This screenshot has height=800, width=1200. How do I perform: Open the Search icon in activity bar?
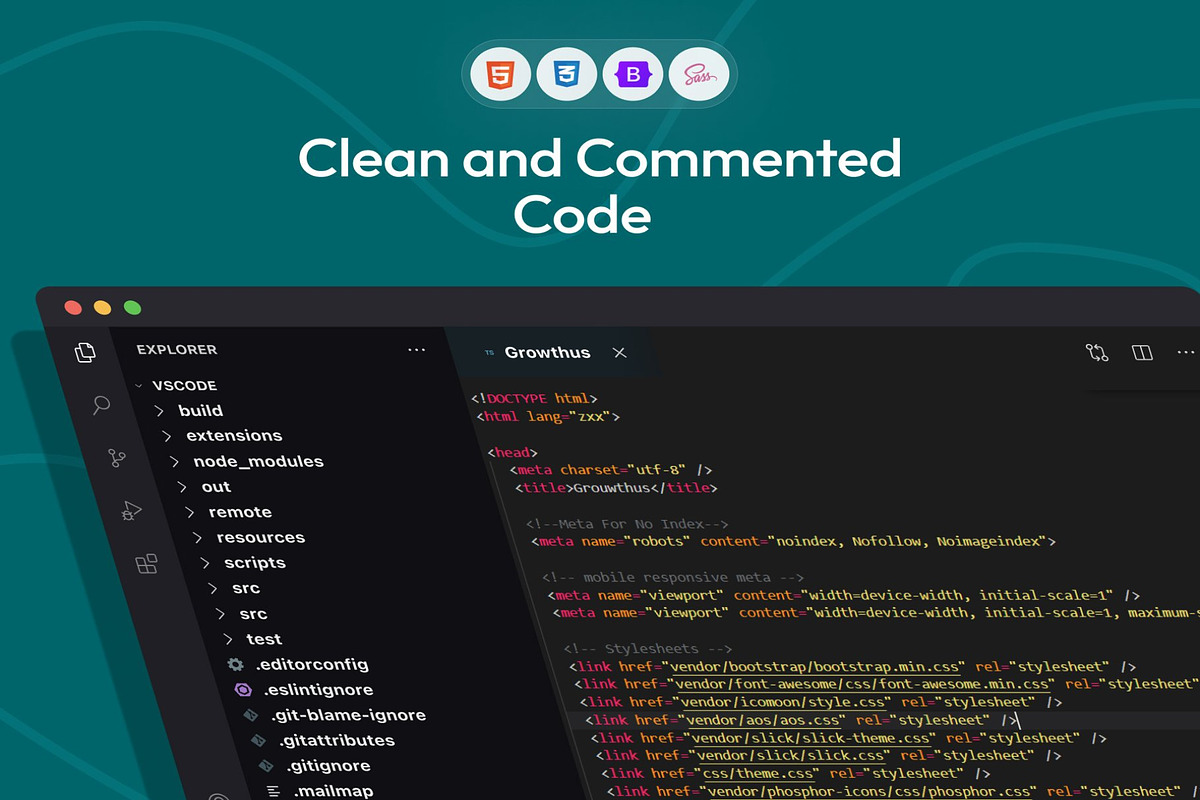pyautogui.click(x=101, y=405)
